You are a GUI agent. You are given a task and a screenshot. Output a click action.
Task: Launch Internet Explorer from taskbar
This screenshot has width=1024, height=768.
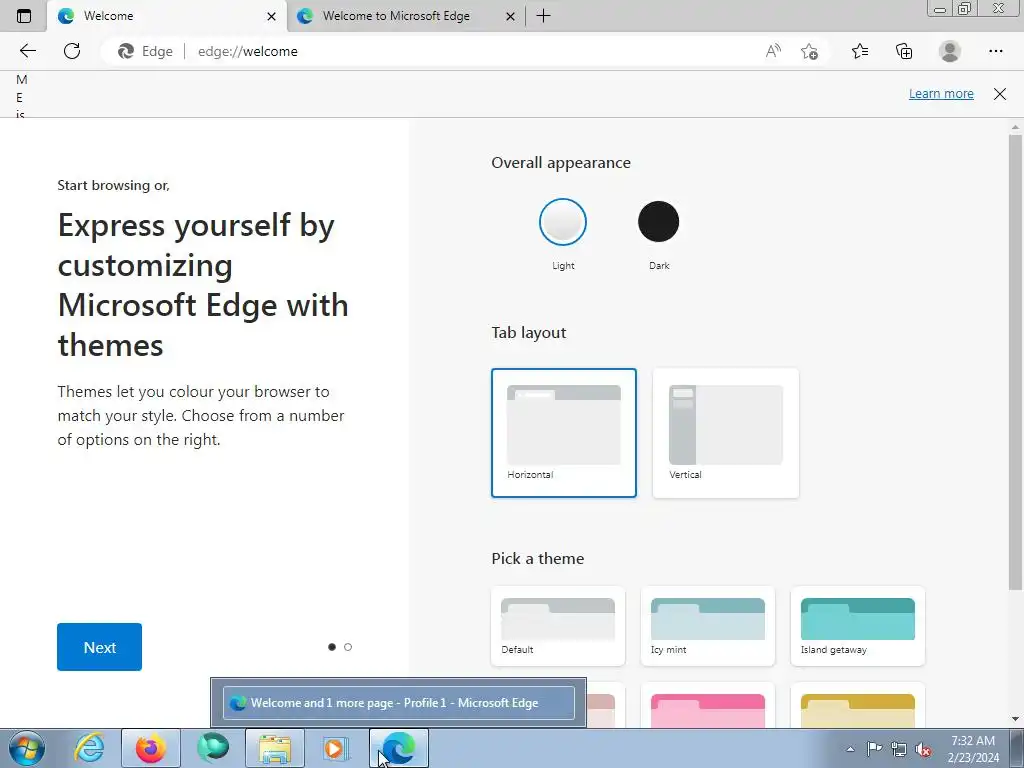89,748
